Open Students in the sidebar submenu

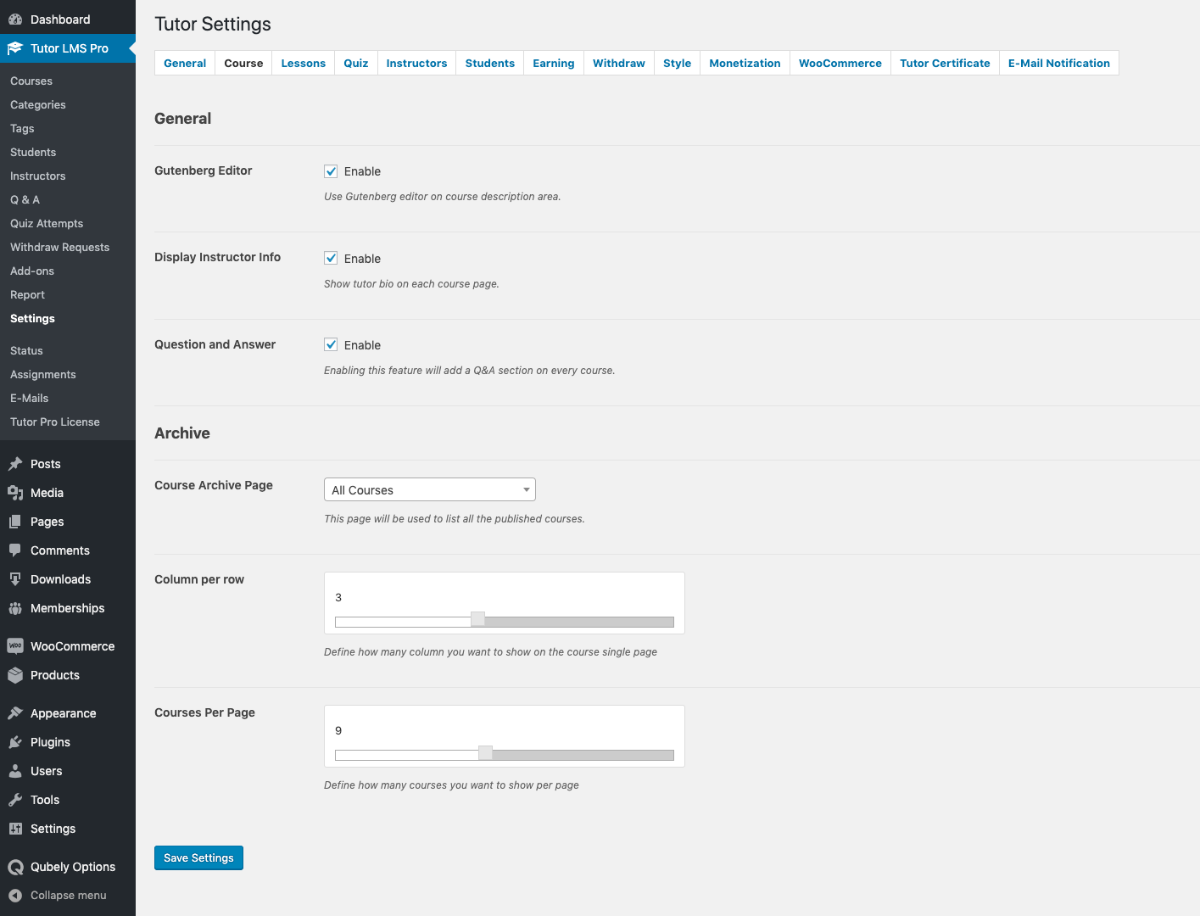(33, 152)
